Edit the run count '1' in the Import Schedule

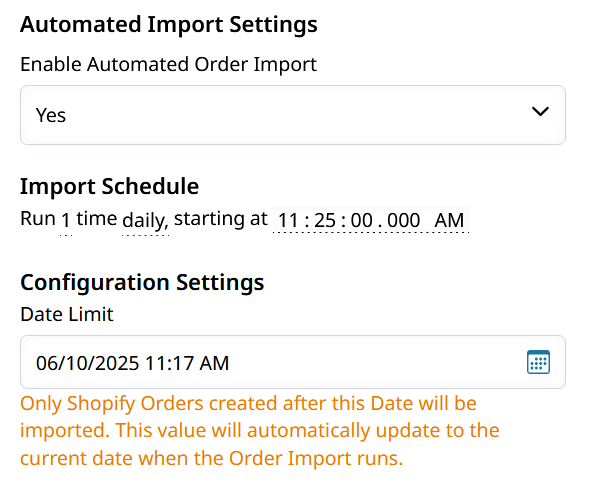(x=66, y=220)
